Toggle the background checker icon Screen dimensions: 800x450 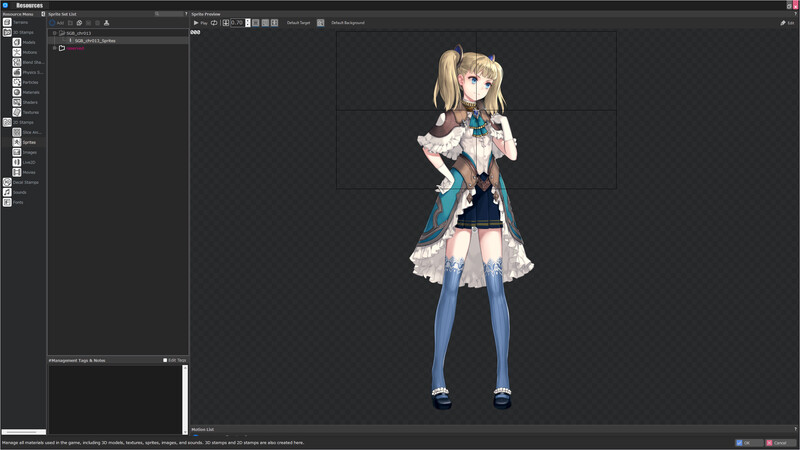point(320,23)
